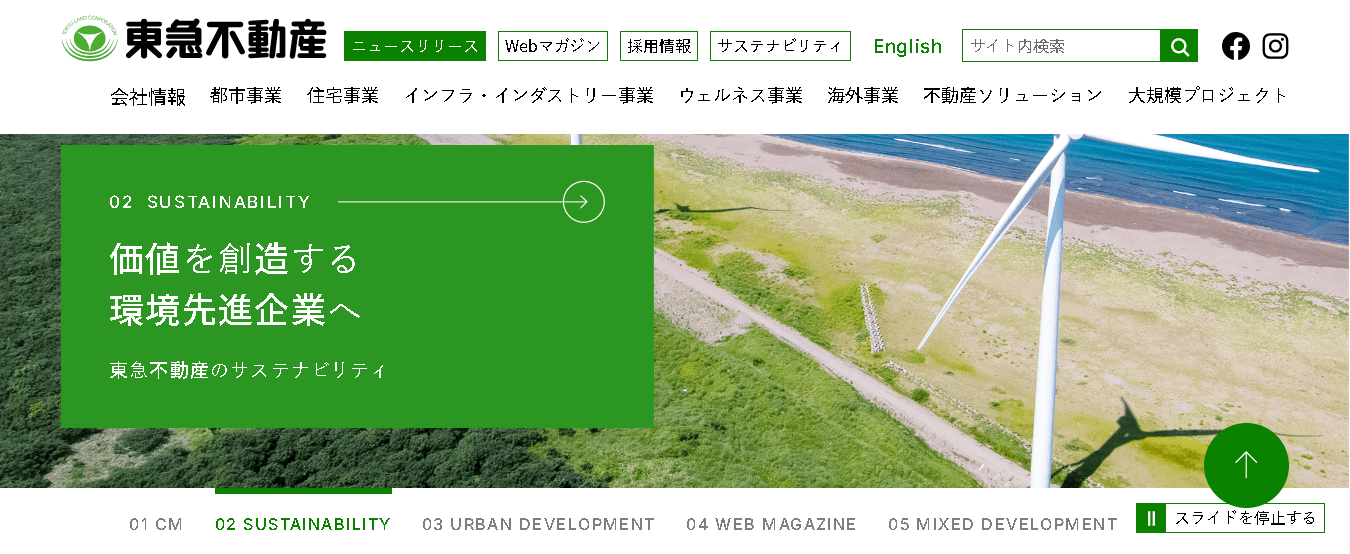Screen dimensions: 1350x554
Task: Go to 採用情報 recruitment page
Action: (x=659, y=46)
